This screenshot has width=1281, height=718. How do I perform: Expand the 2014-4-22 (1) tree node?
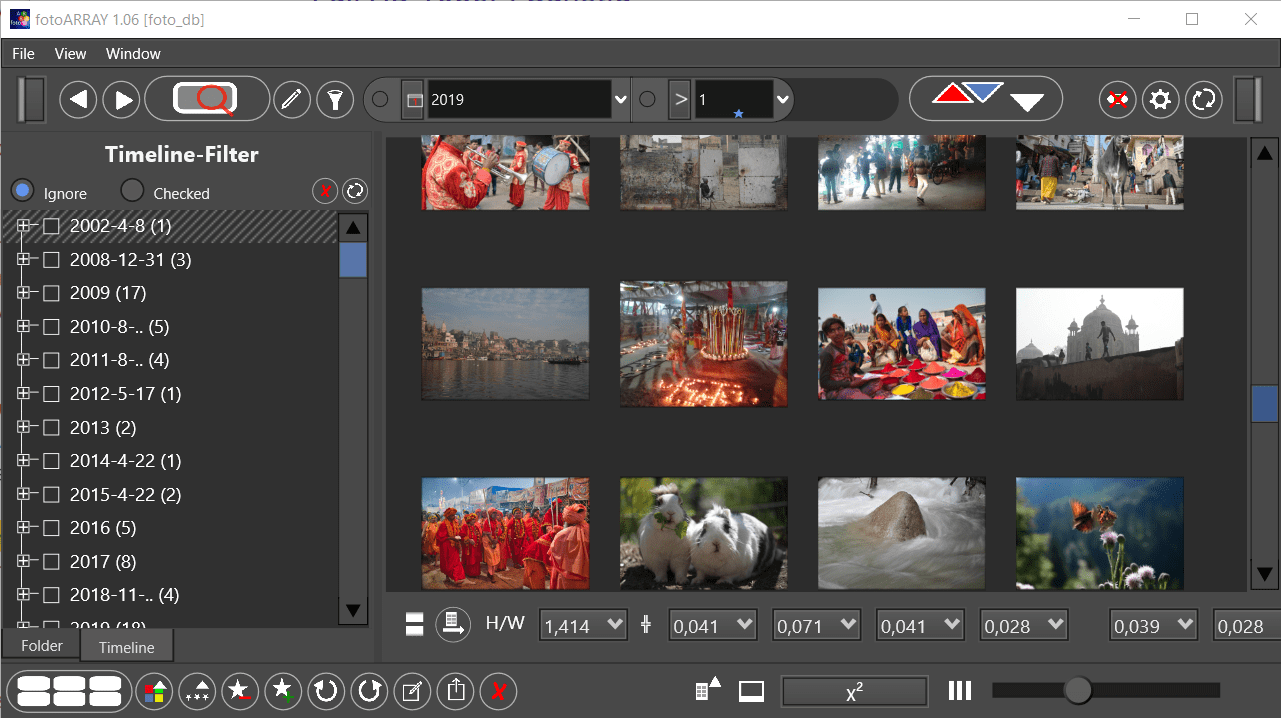(x=24, y=461)
